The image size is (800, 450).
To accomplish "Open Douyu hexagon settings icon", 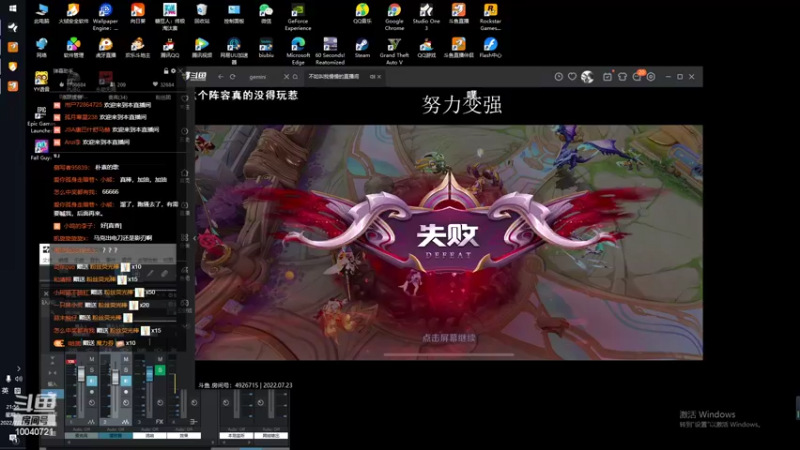I will pyautogui.click(x=651, y=77).
